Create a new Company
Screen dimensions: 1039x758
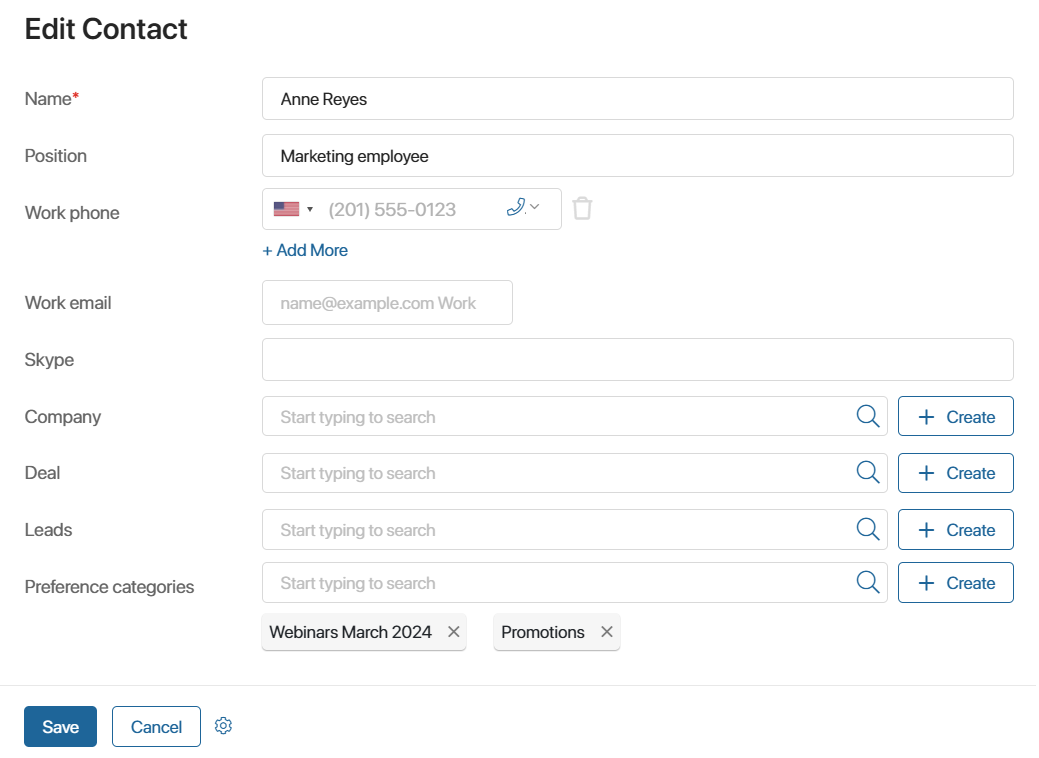956,416
